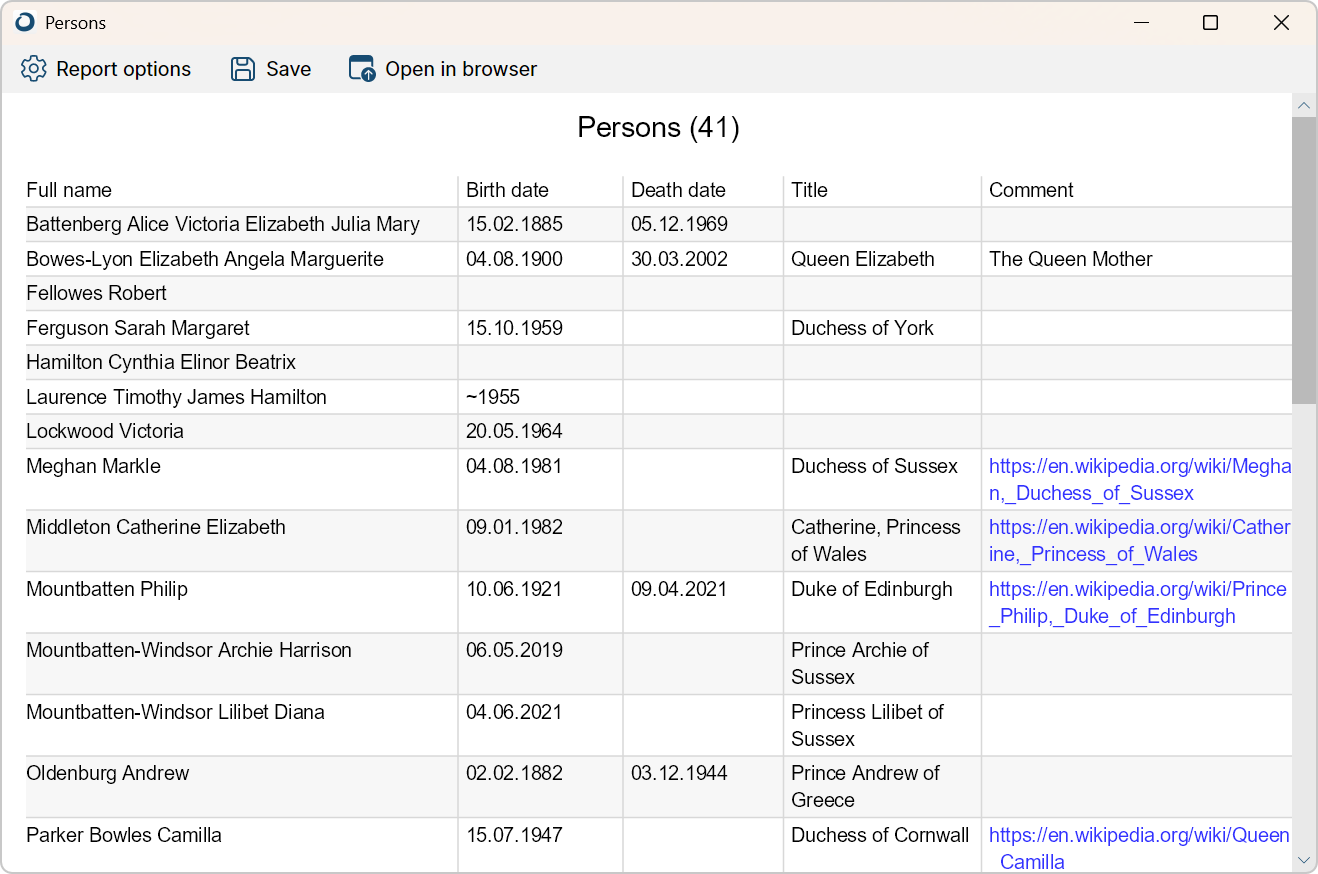Screen dimensions: 1318x874
Task: Choose Open in browser label
Action: [461, 69]
